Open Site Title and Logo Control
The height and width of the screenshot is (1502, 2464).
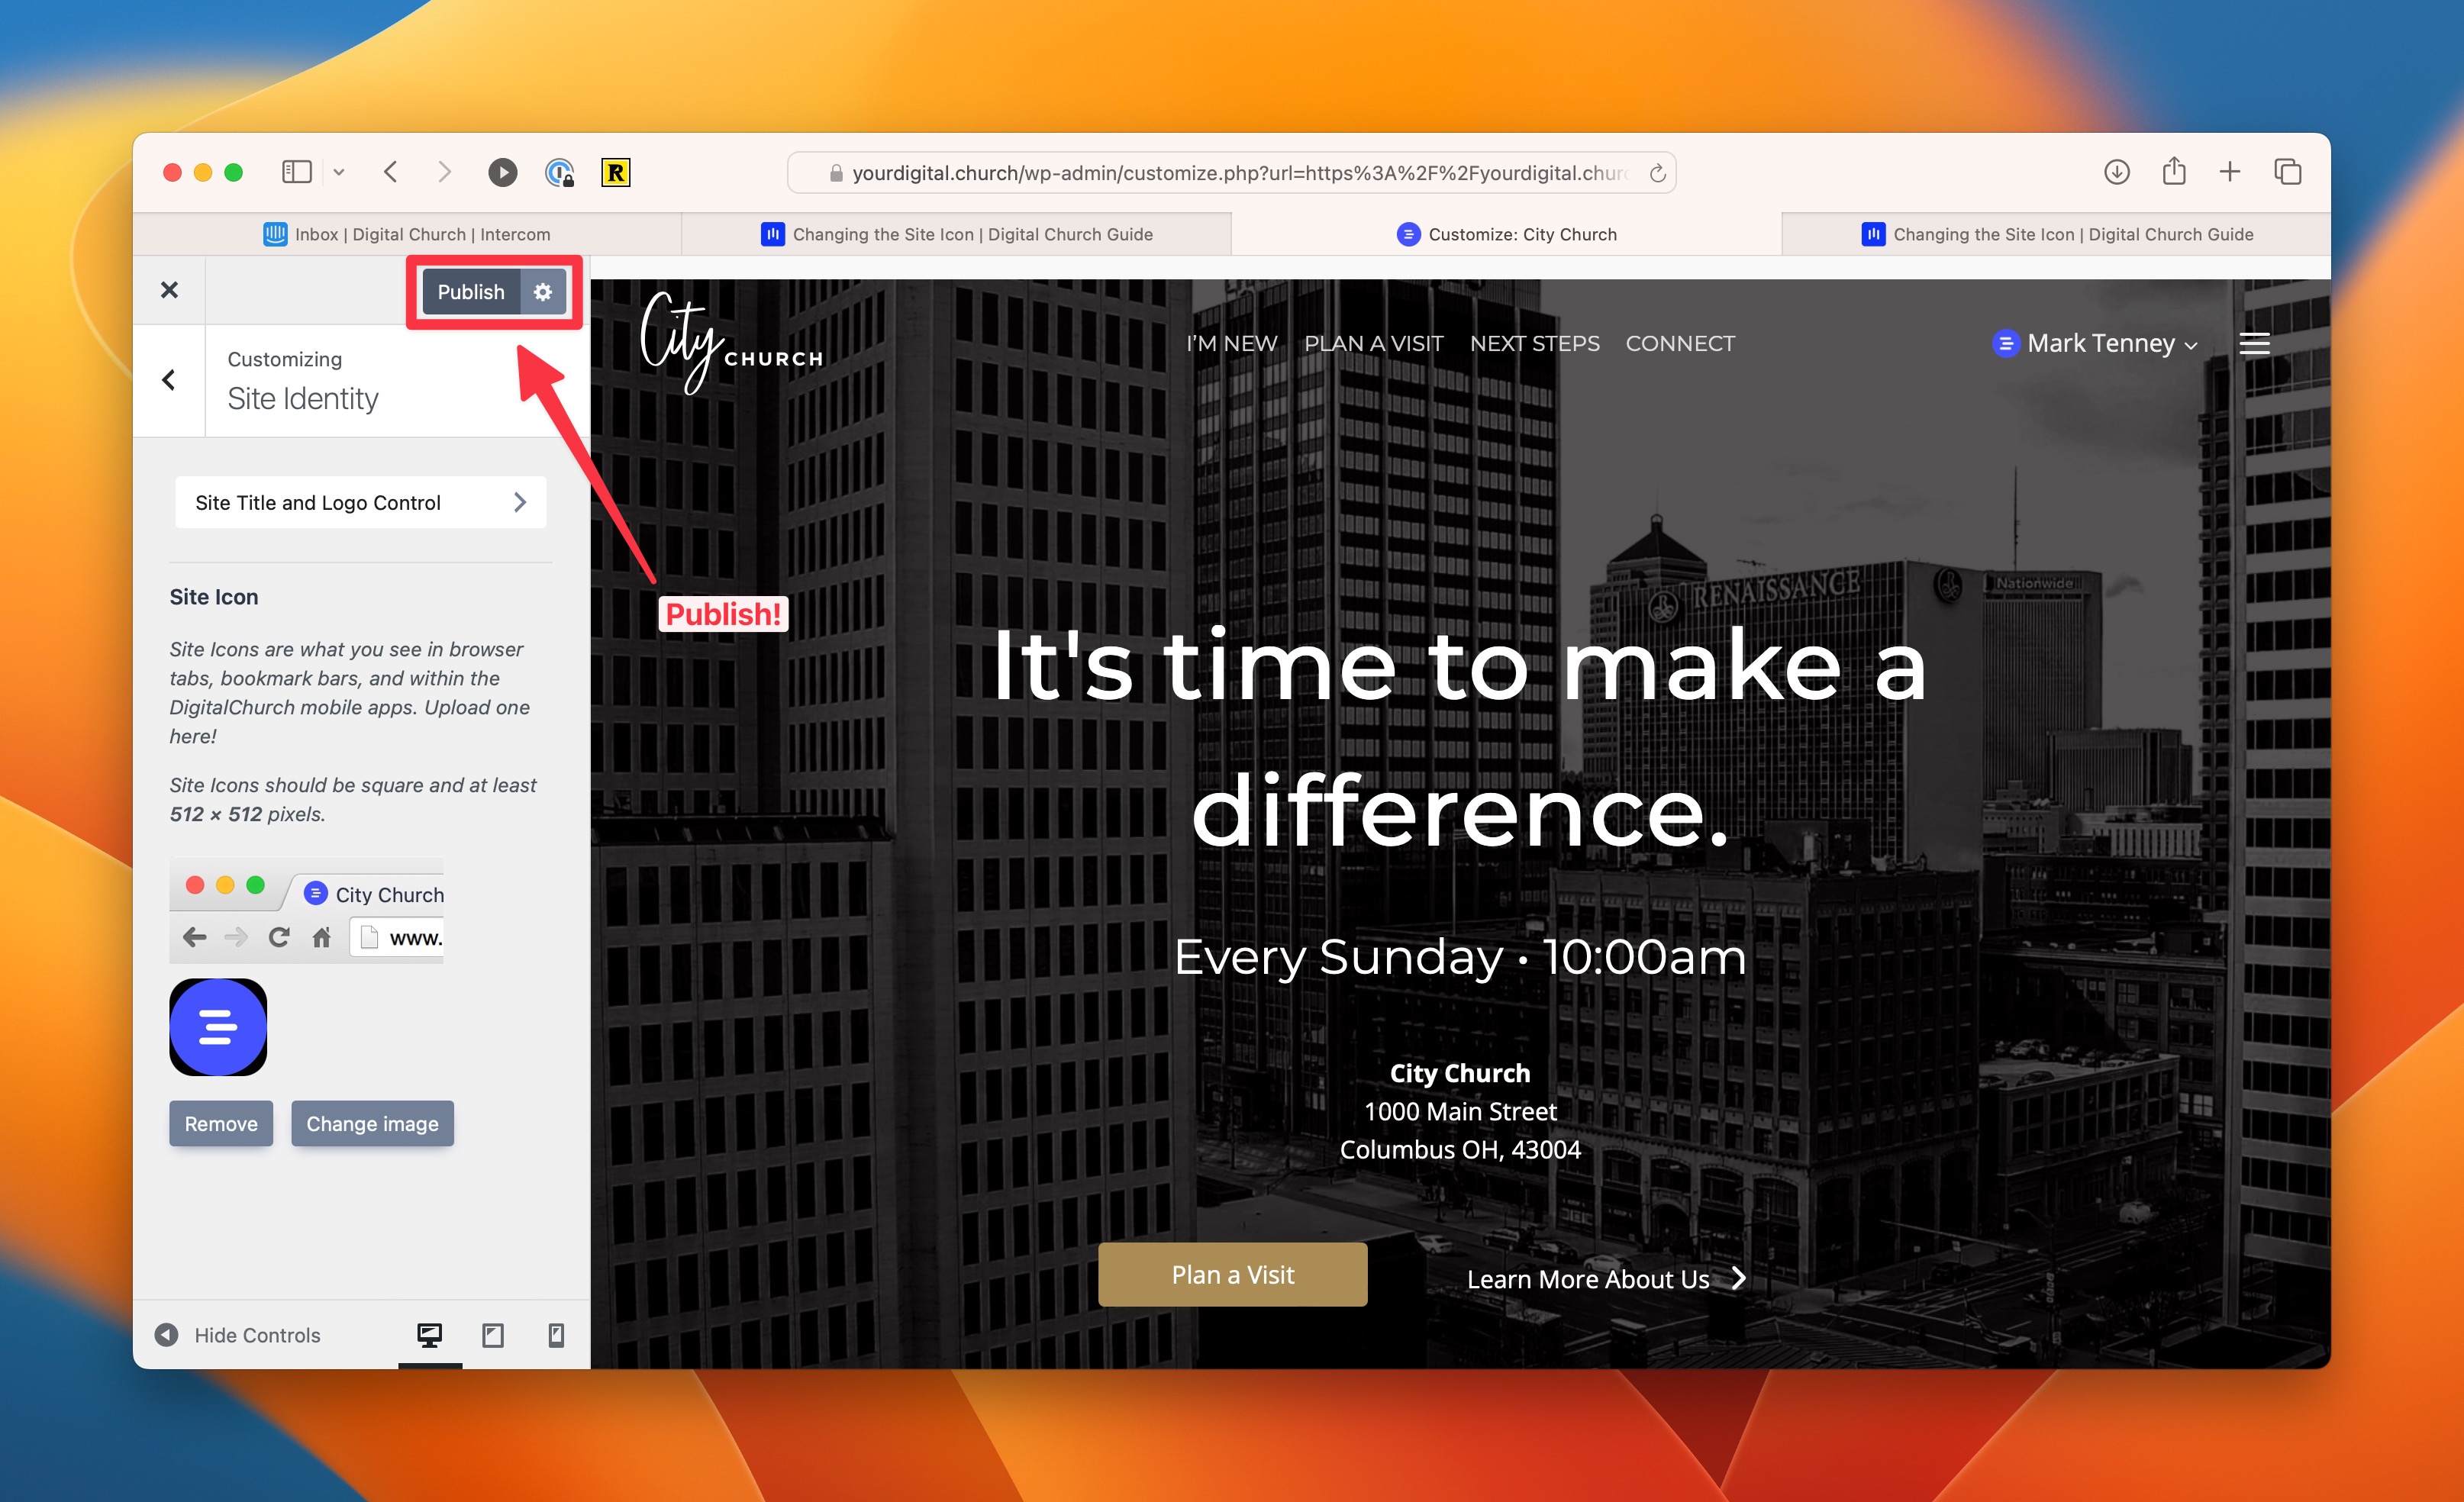360,502
